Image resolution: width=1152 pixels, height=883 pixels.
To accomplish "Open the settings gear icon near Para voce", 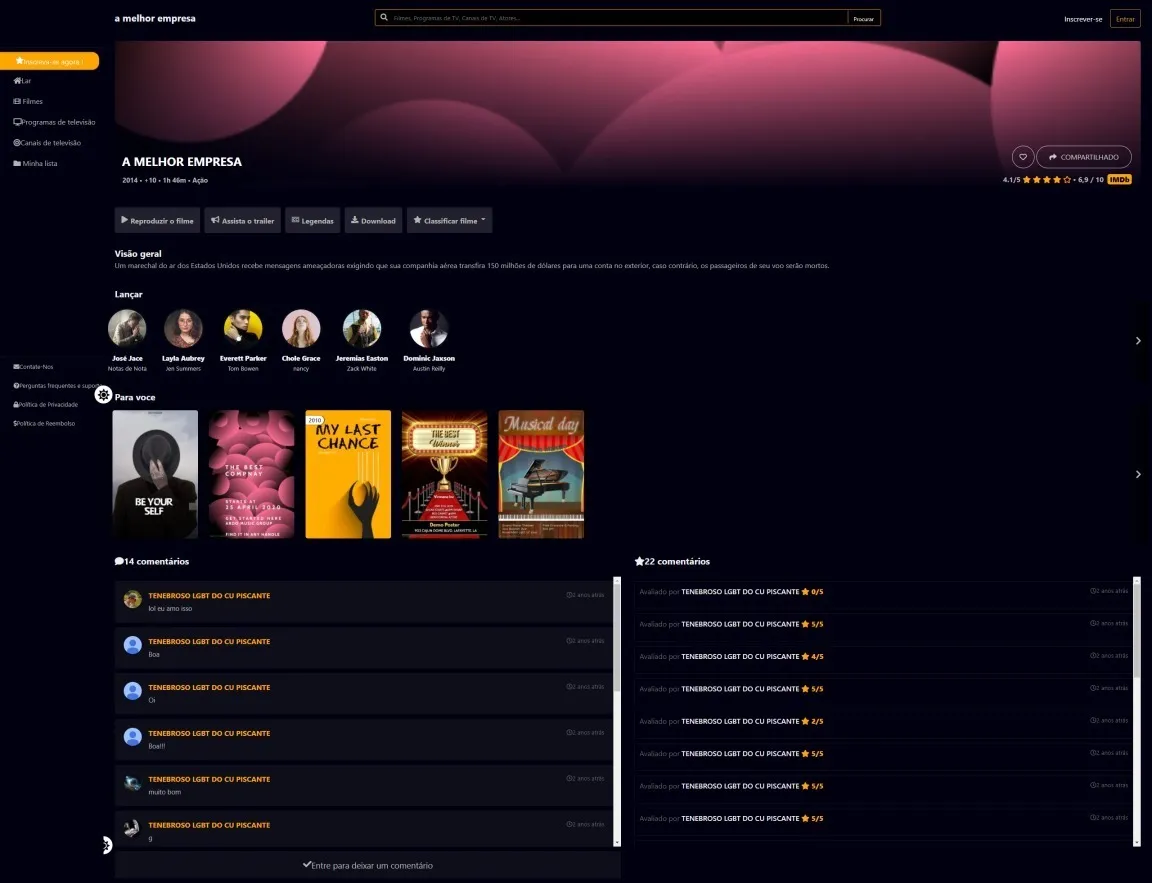I will click(x=104, y=395).
